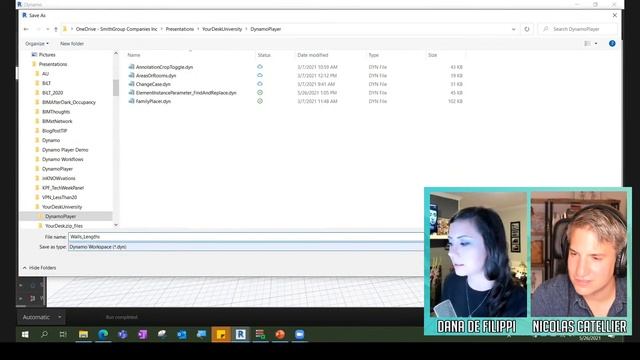
Task: Open Windows taskbar search
Action: [44, 334]
